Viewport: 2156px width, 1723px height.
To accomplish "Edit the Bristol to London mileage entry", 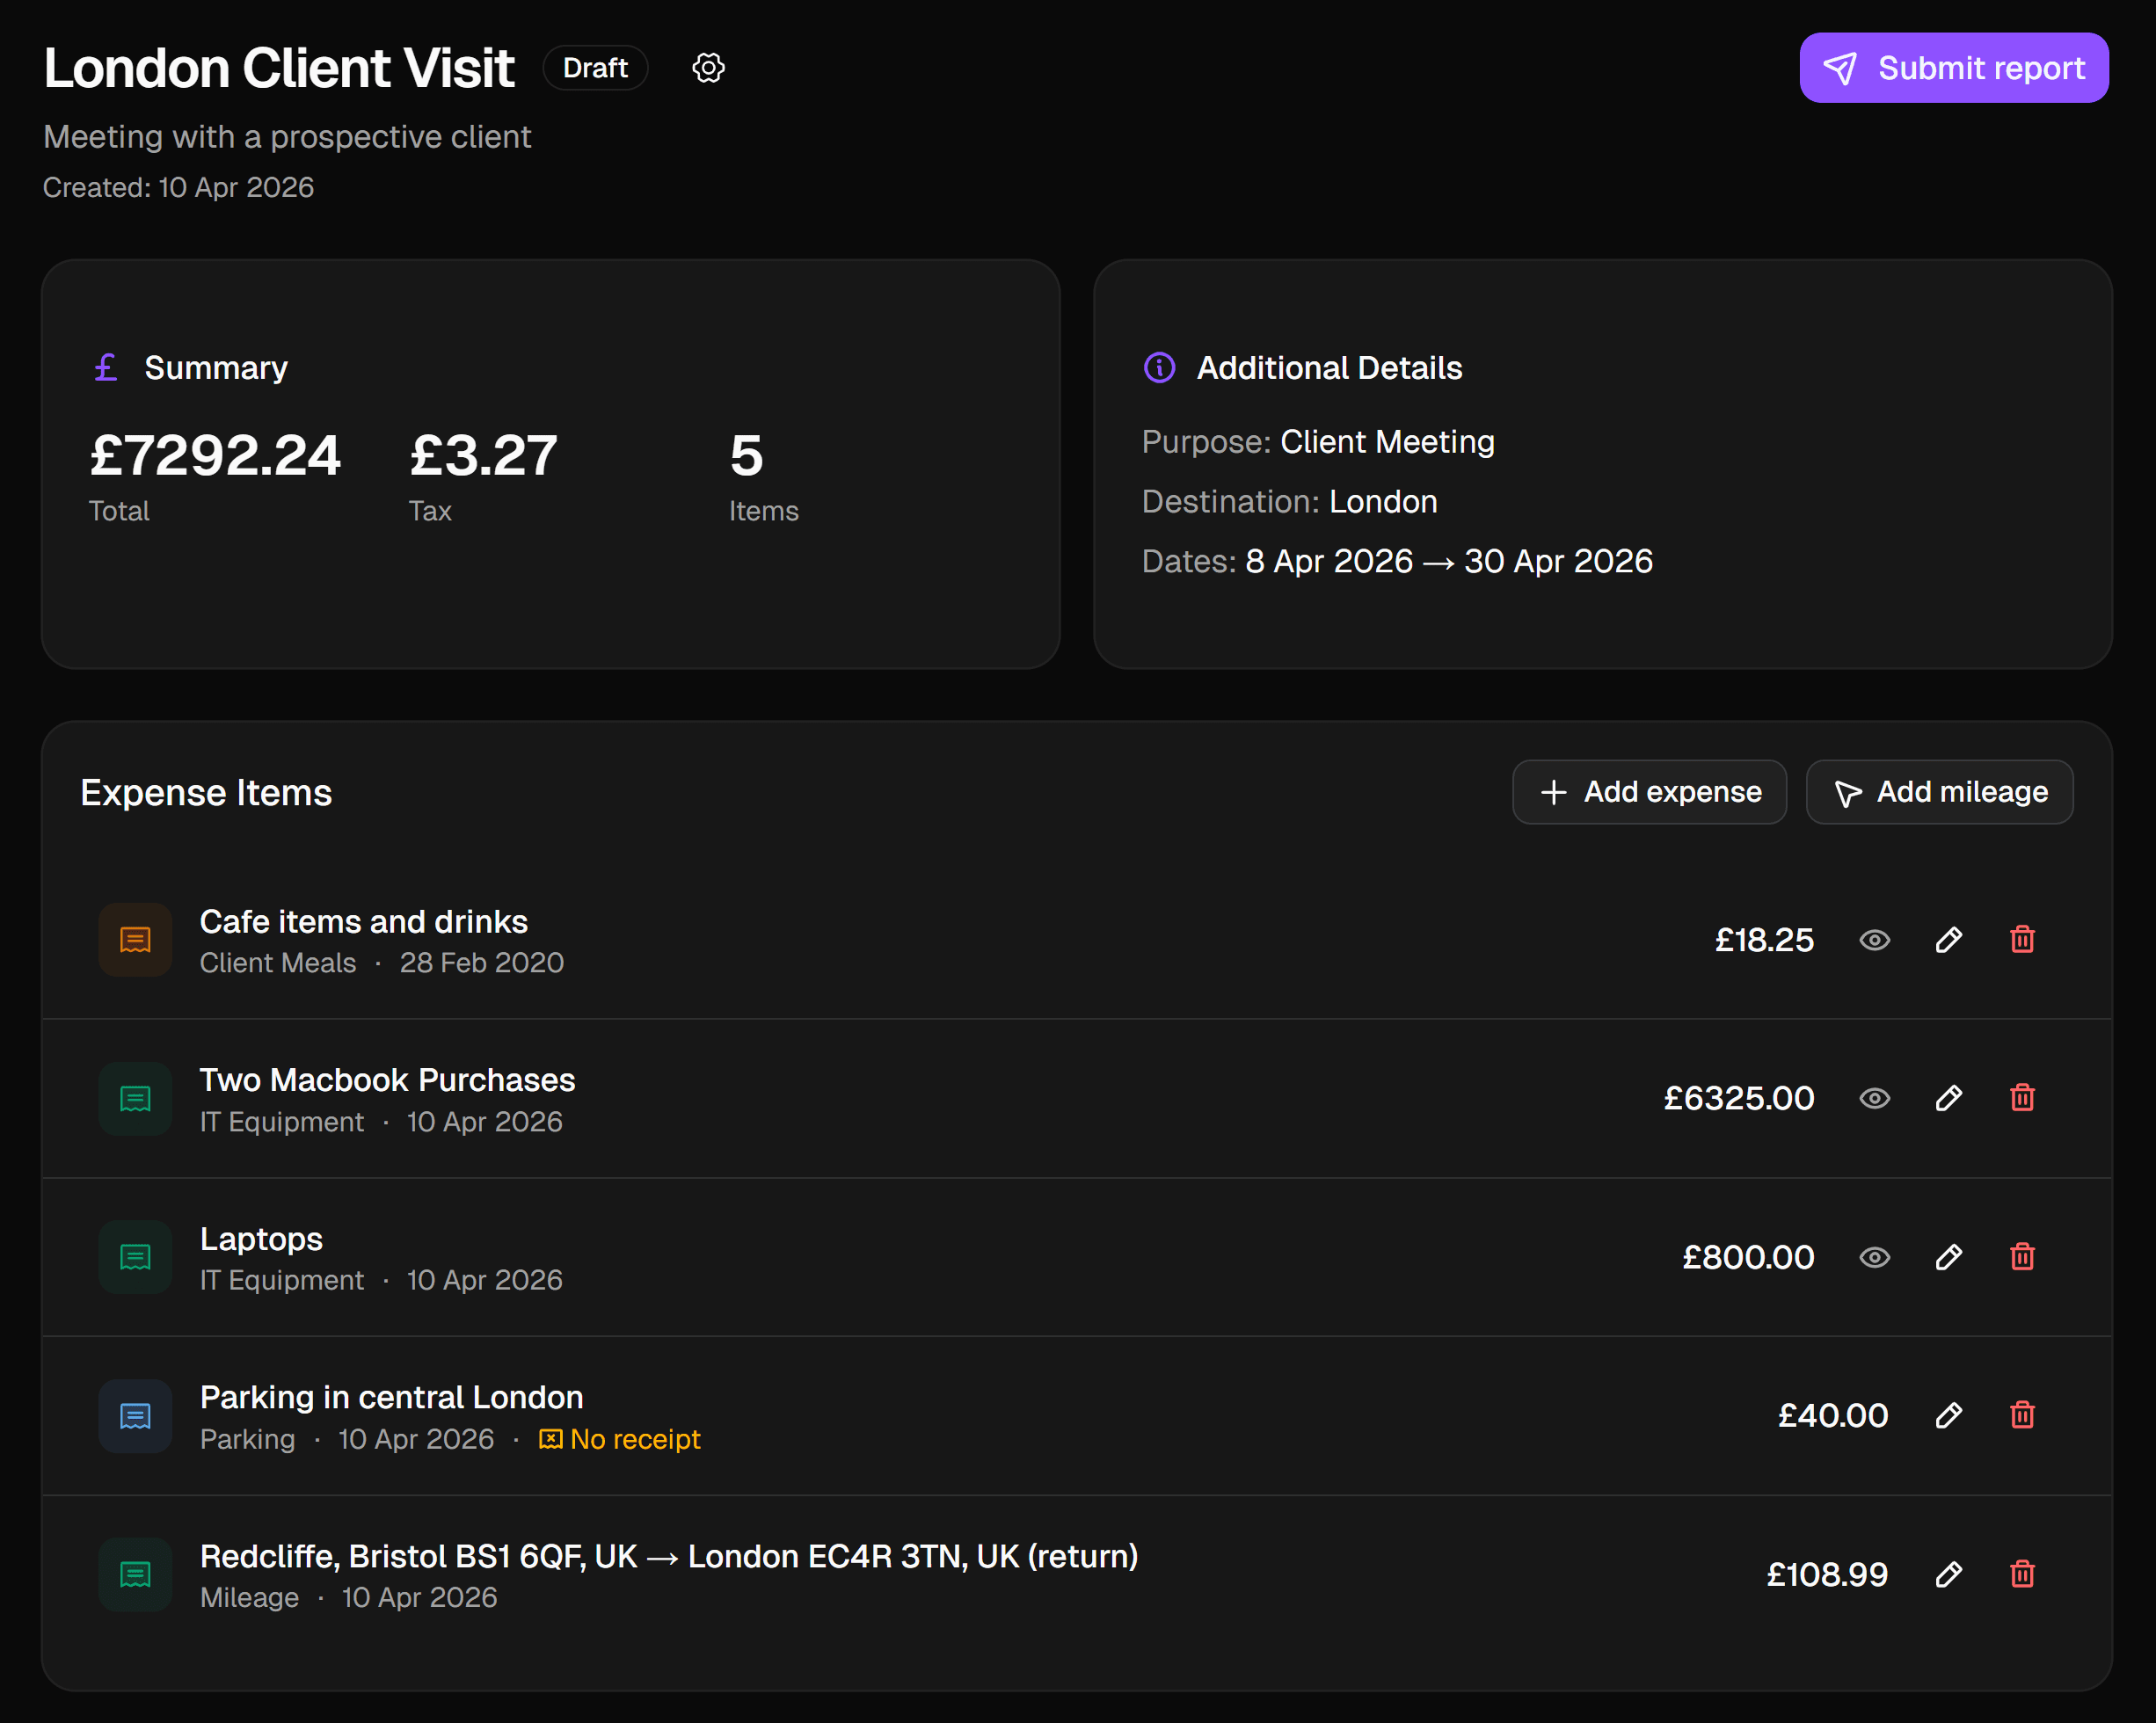I will point(1948,1574).
